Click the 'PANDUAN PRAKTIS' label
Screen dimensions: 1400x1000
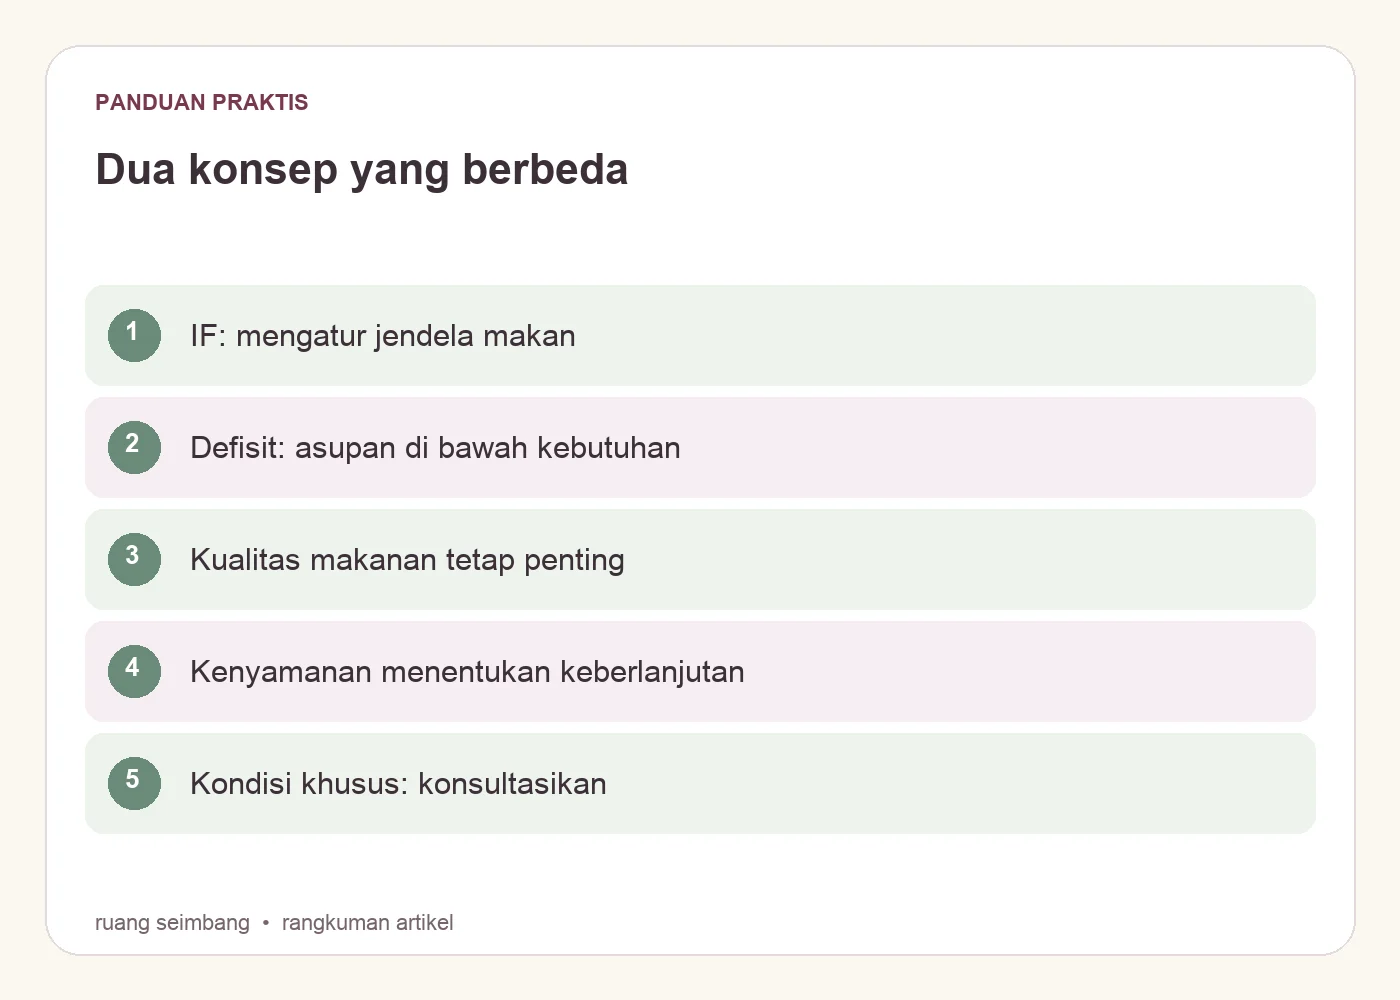pos(202,102)
